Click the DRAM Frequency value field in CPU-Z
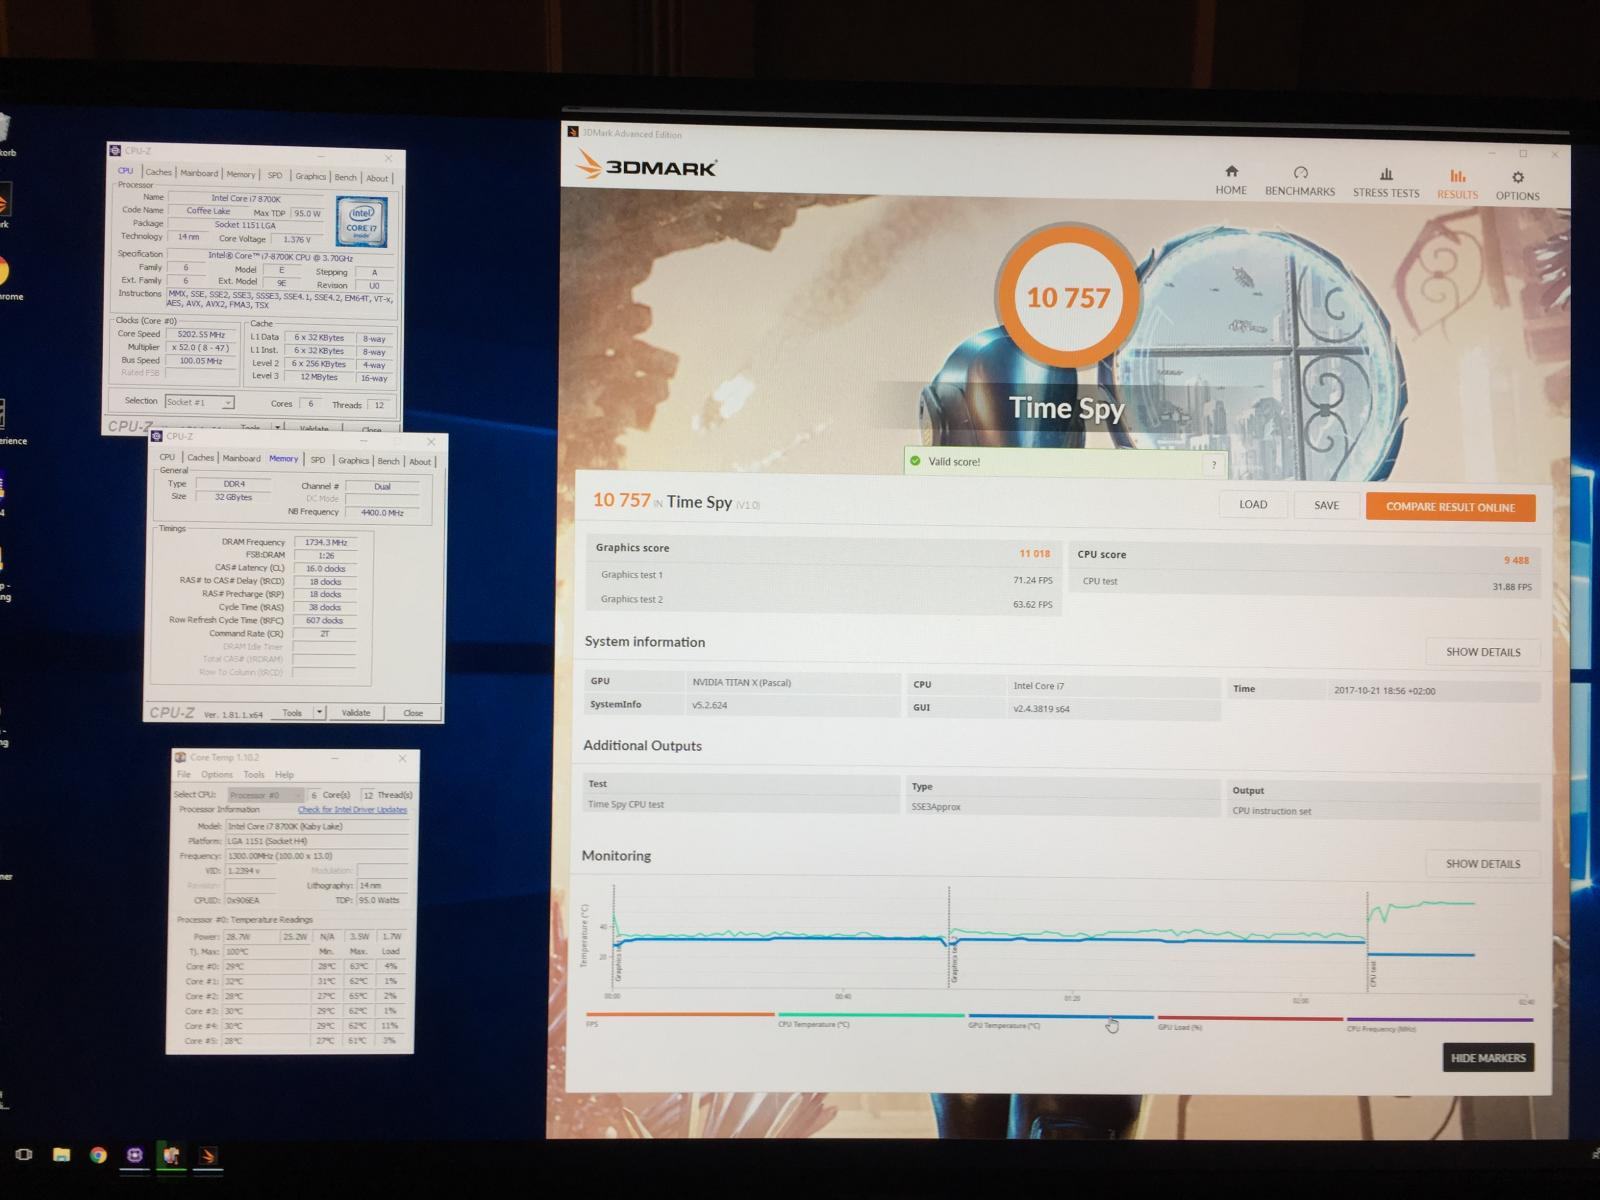 [x=327, y=542]
